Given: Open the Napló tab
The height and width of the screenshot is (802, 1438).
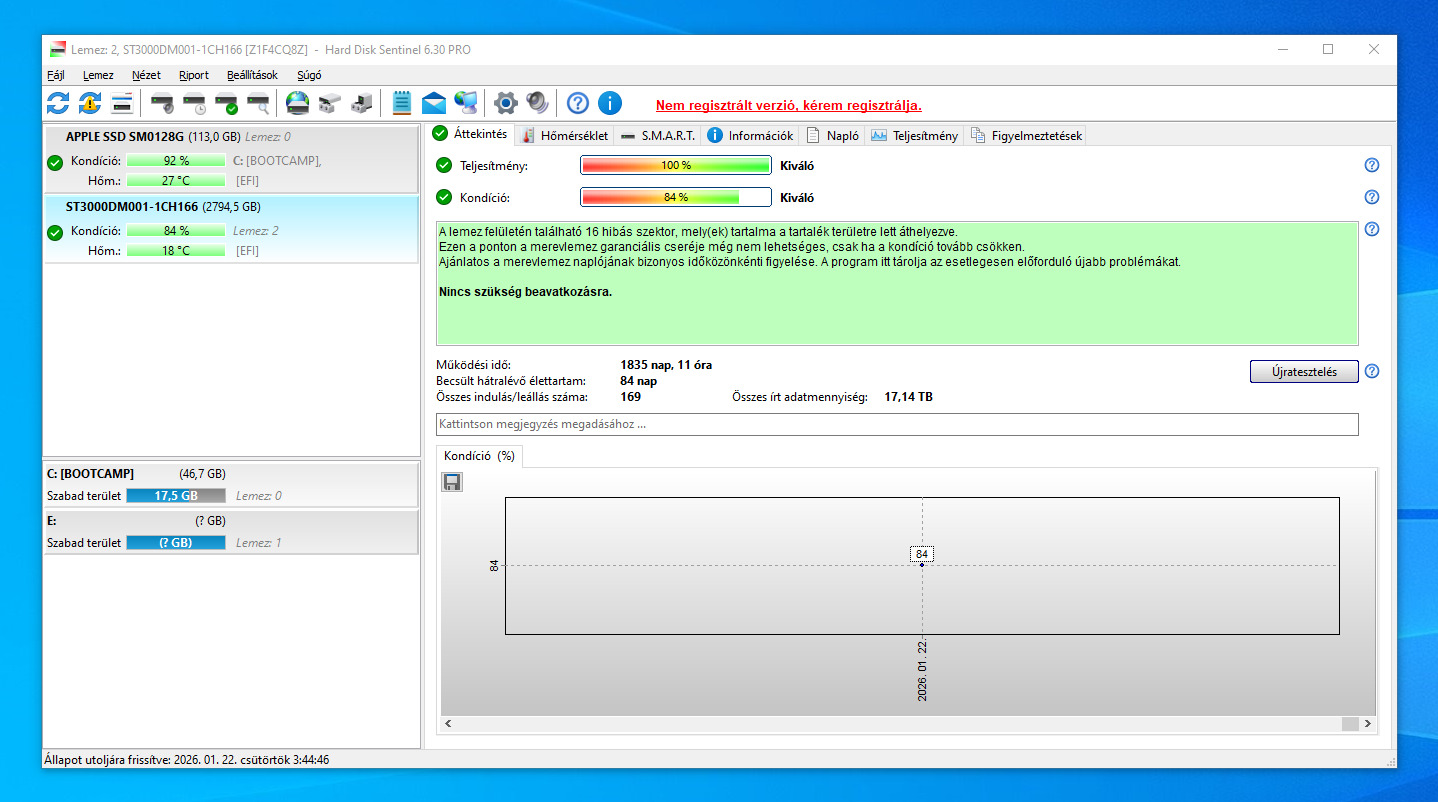Looking at the screenshot, I should click(x=832, y=135).
